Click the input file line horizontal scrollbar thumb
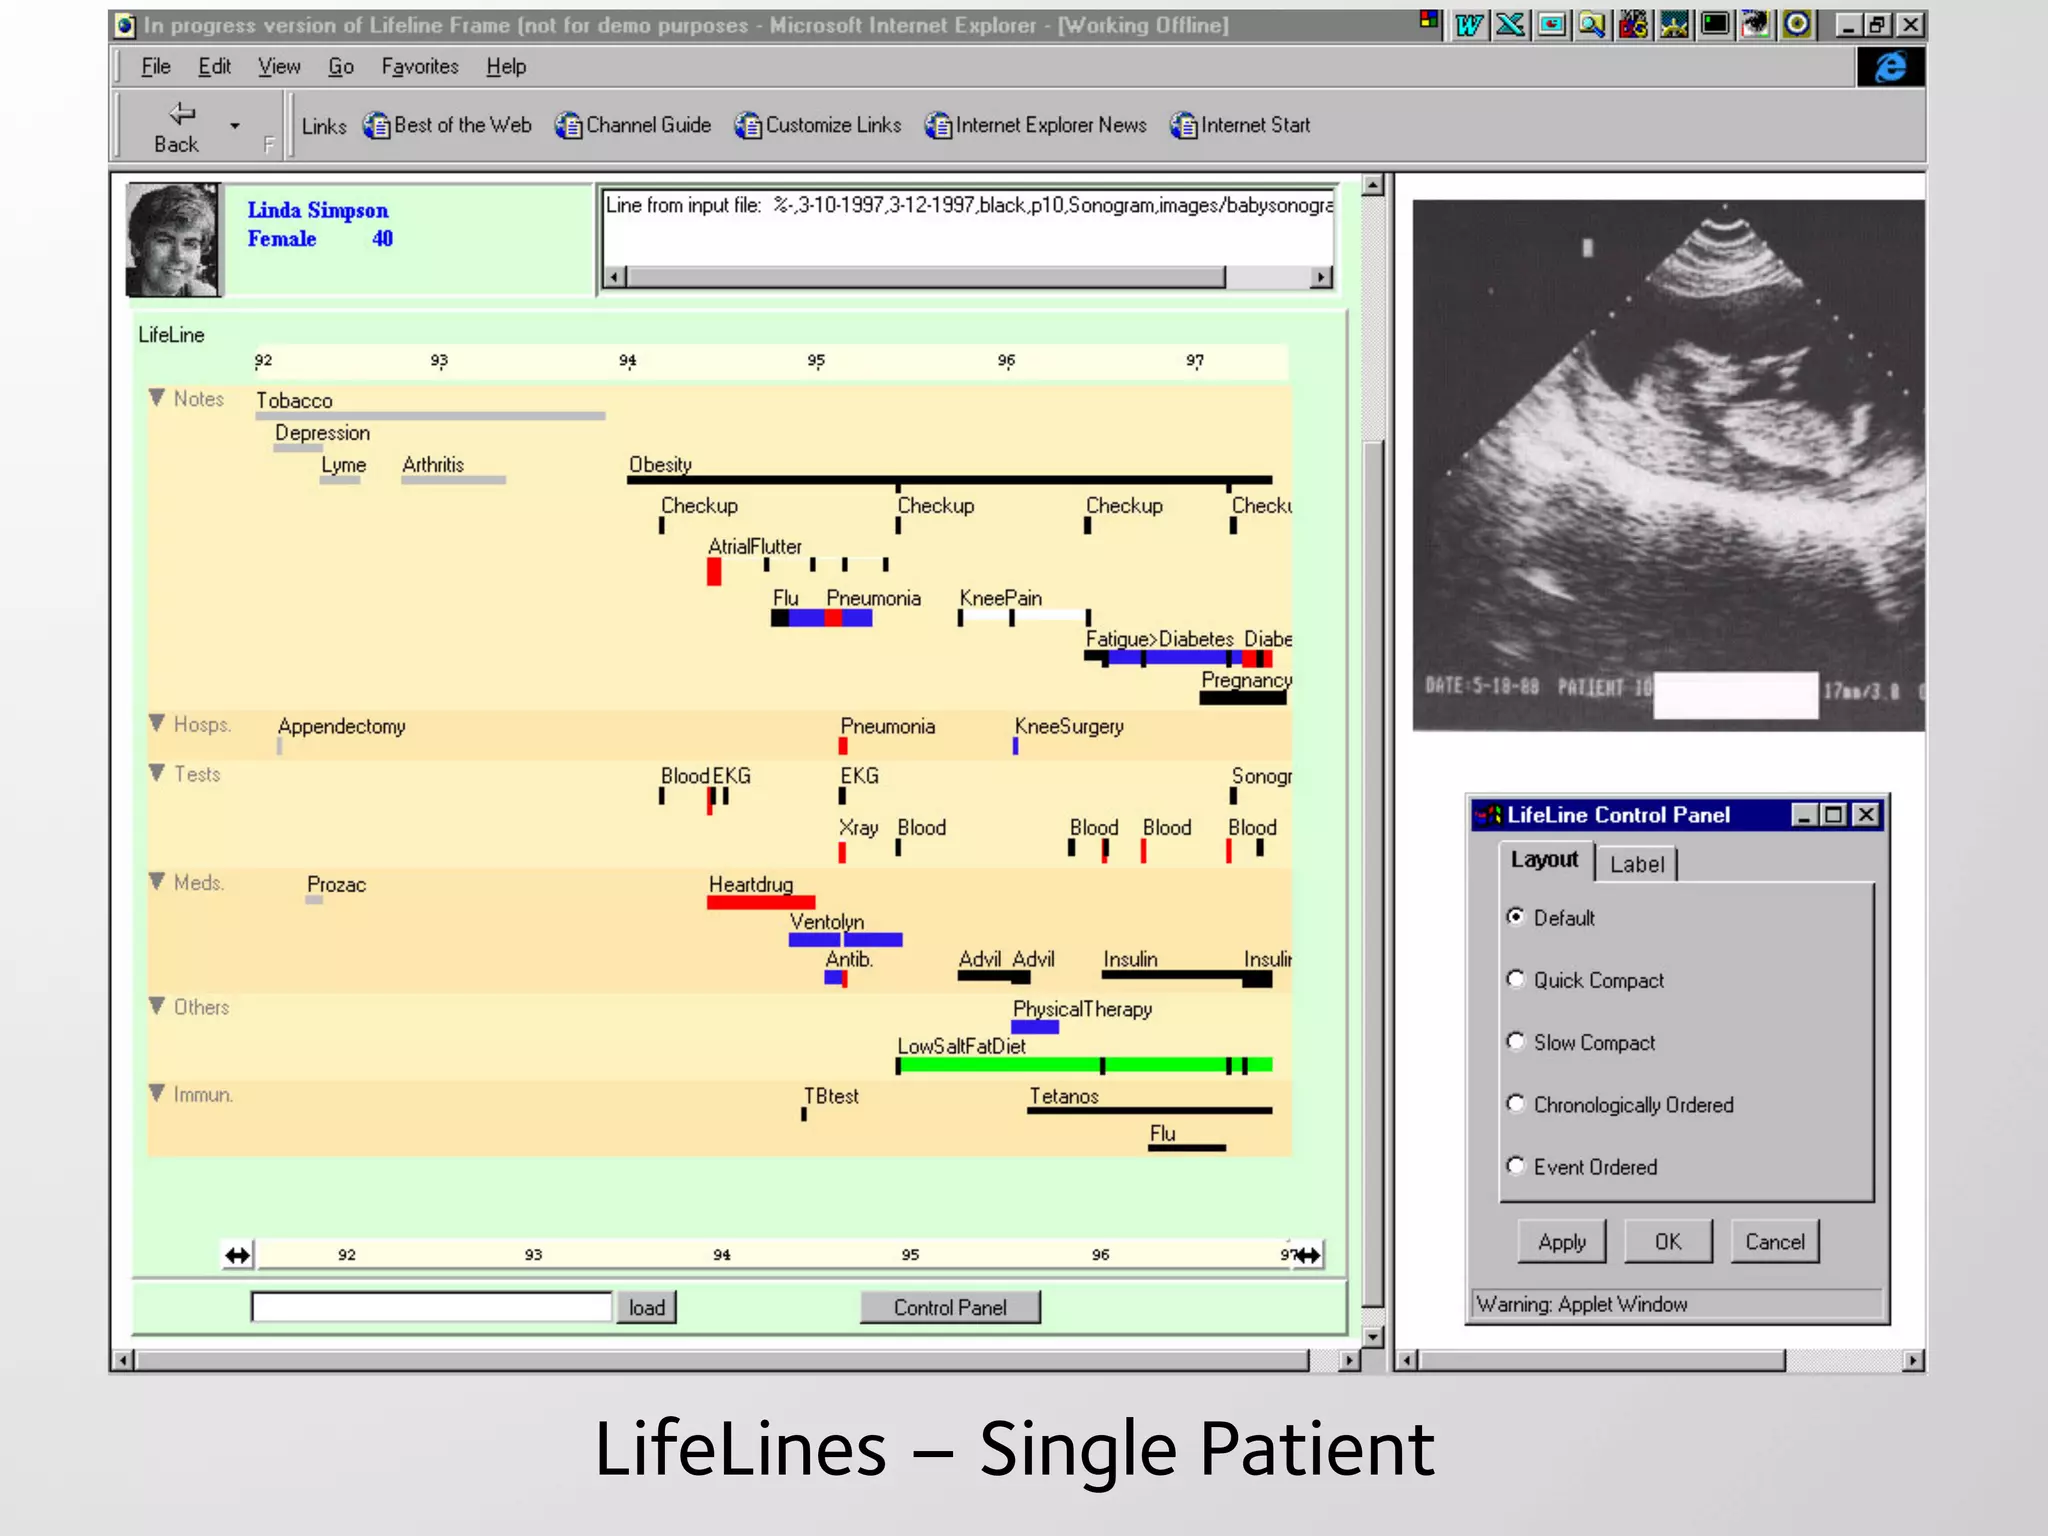Image resolution: width=2048 pixels, height=1536 pixels. tap(926, 277)
